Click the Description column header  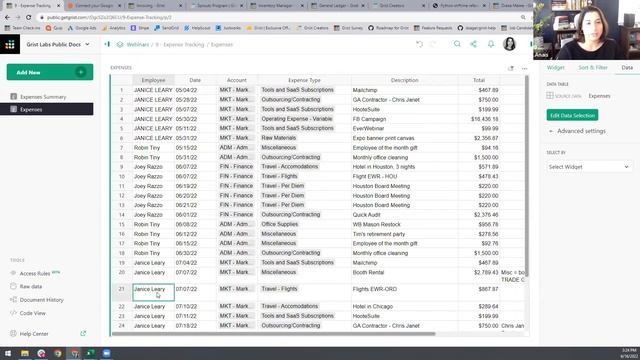(x=404, y=80)
